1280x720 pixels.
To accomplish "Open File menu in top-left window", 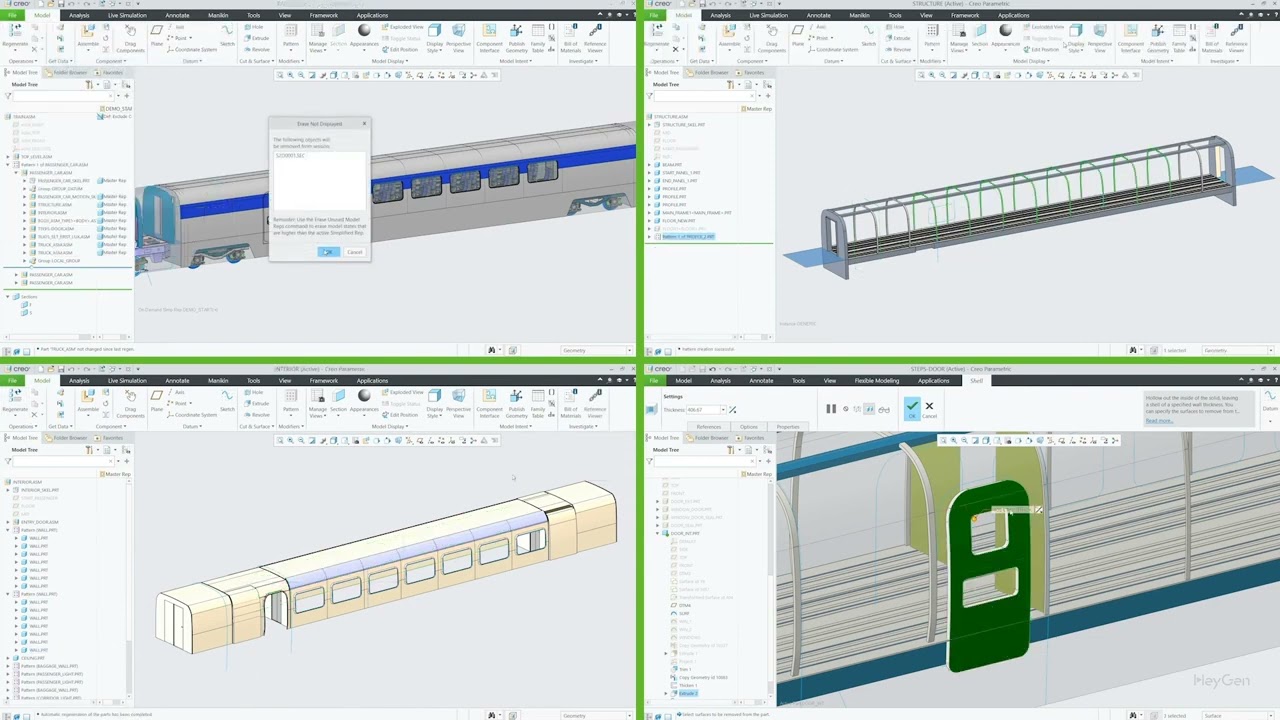I will (x=13, y=15).
